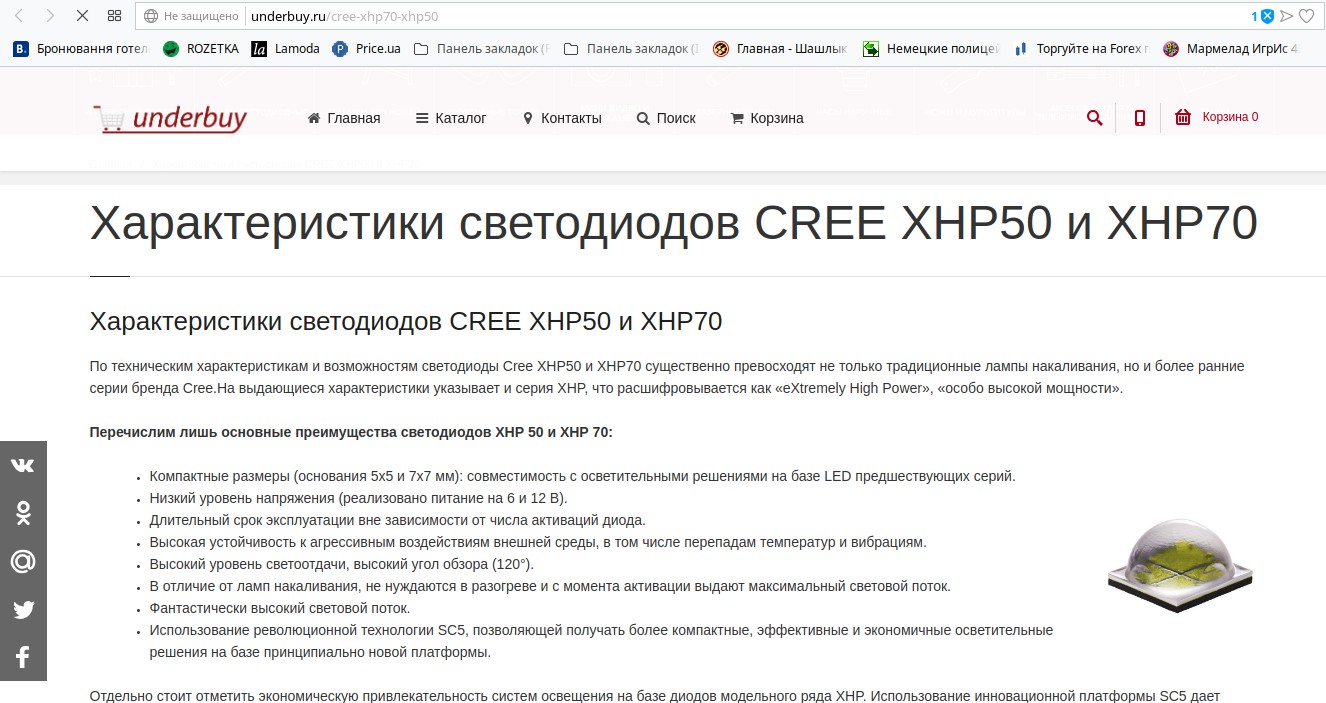Click the large page title heading
Screen dimensions: 1326x703
pos(673,223)
